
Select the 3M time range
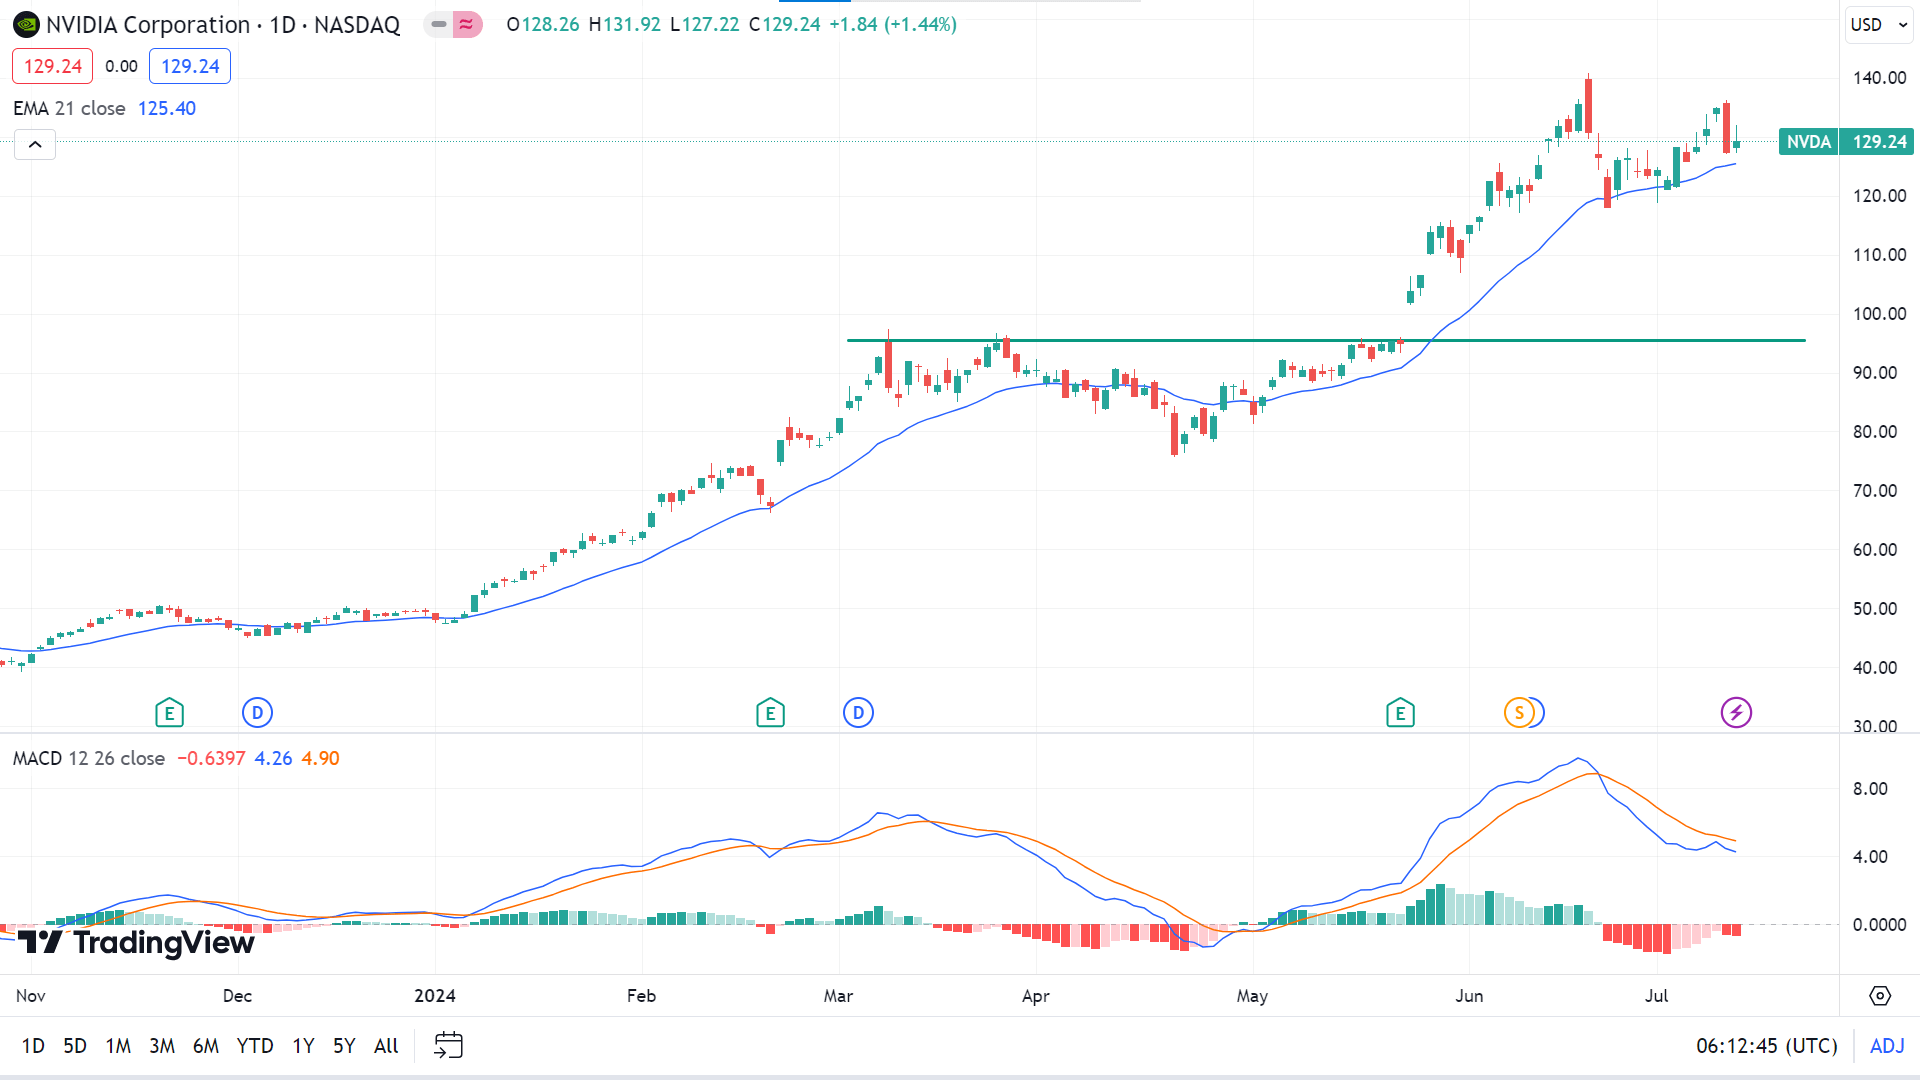point(162,1046)
